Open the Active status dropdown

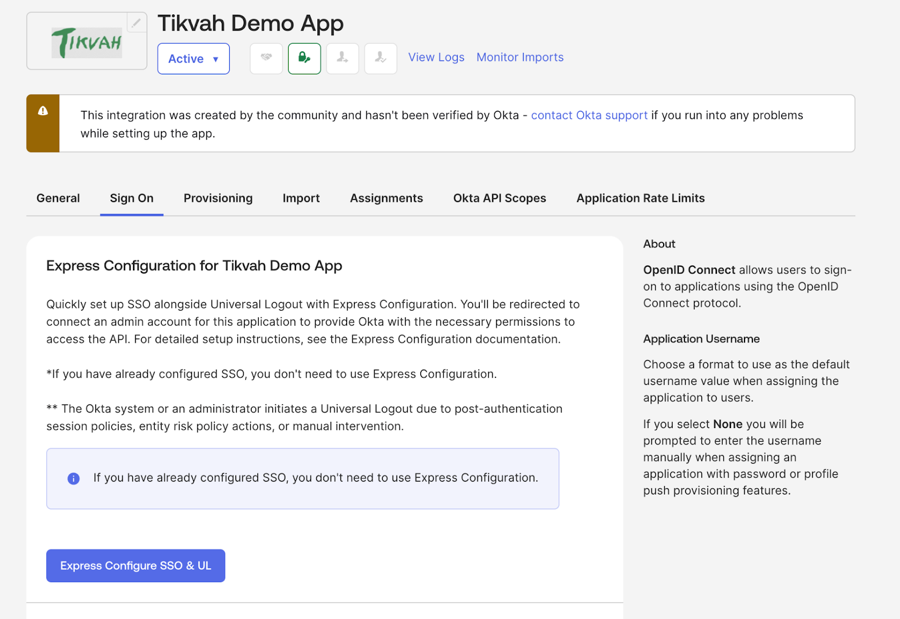point(193,58)
